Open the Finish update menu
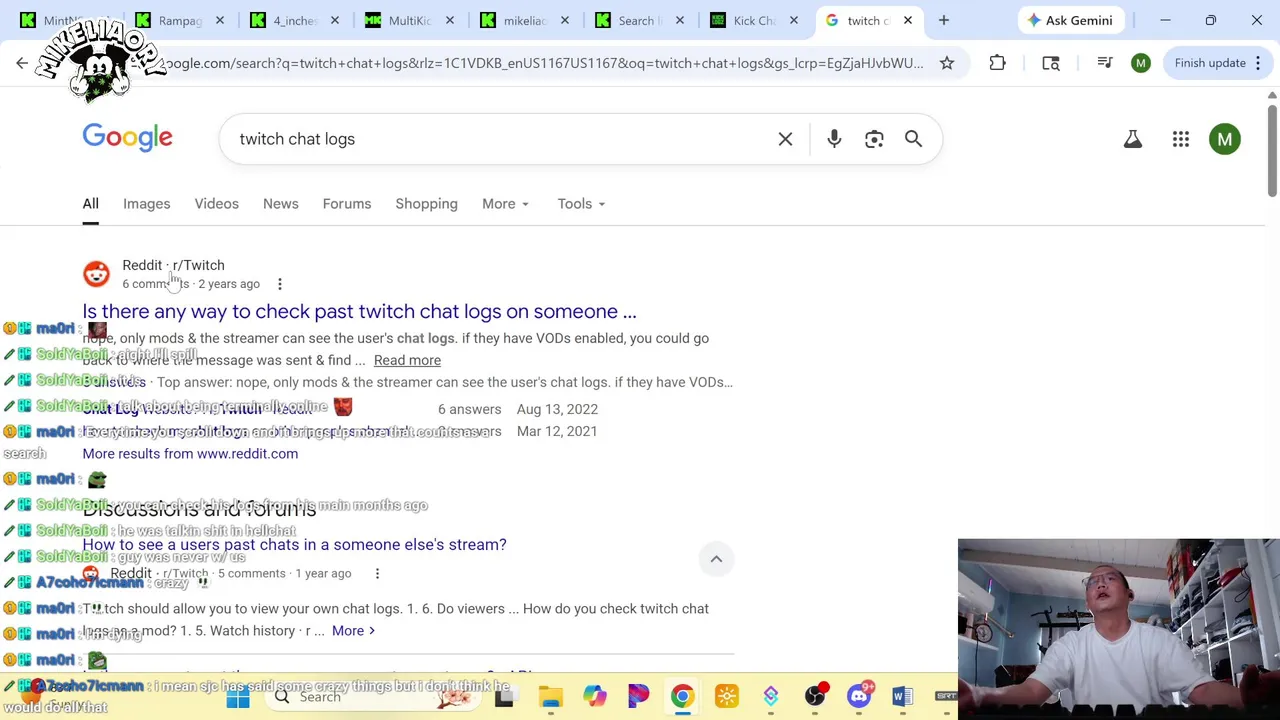This screenshot has height=720, width=1280. [x=1256, y=63]
